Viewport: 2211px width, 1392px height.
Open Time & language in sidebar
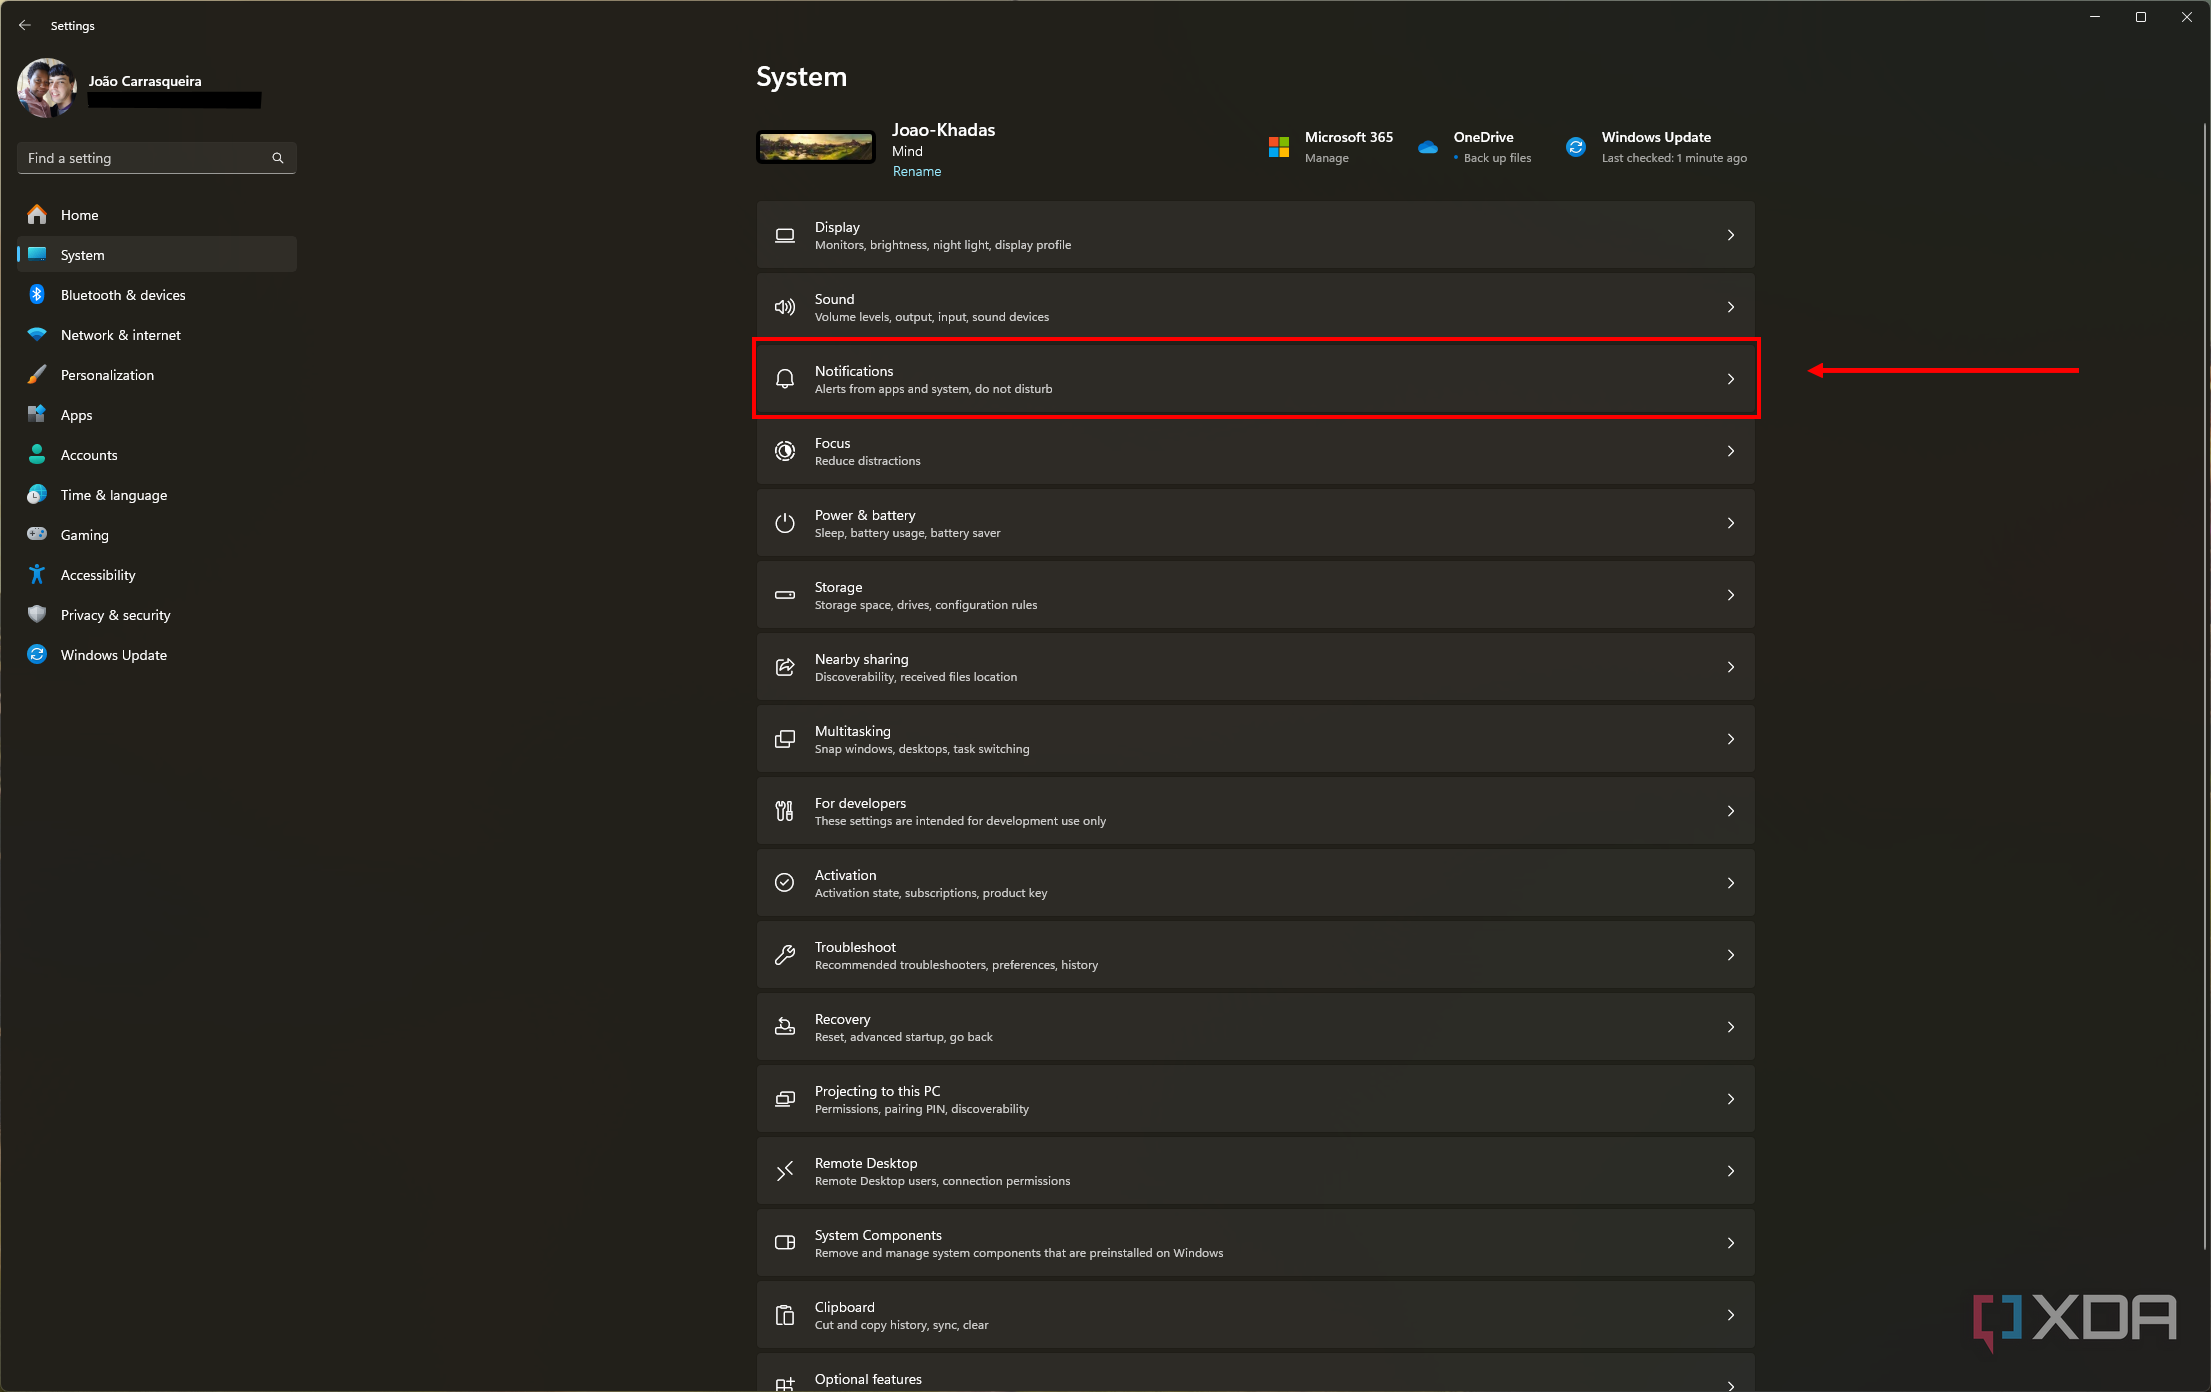pos(157,494)
